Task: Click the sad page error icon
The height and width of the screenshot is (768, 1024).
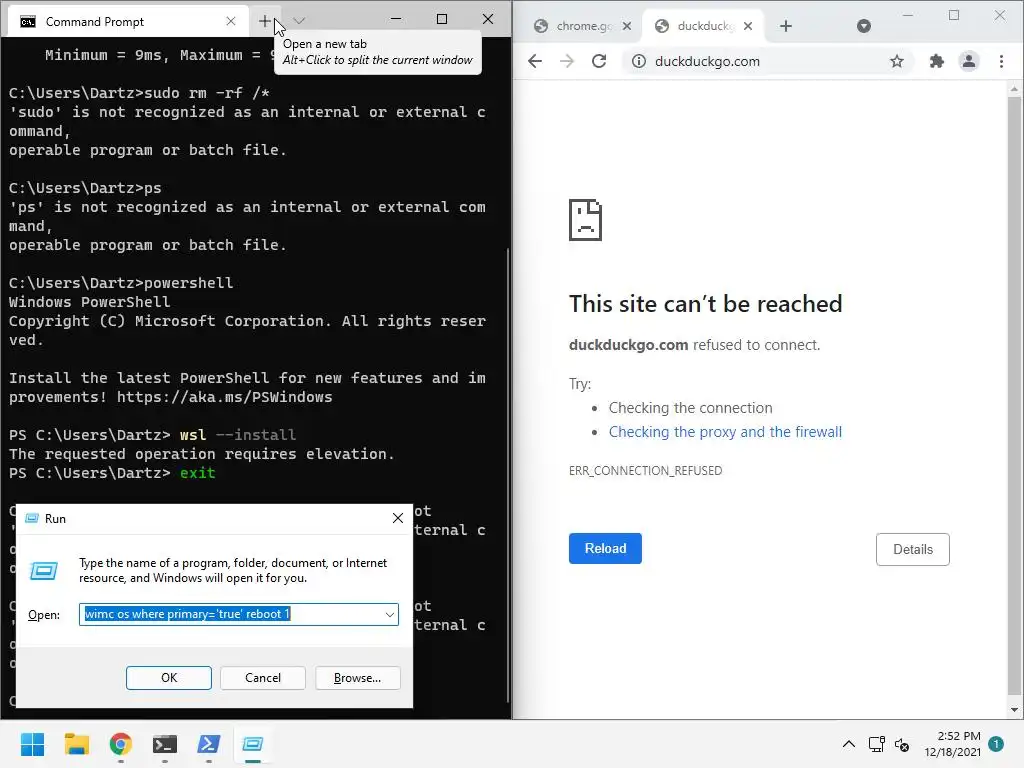Action: (585, 220)
